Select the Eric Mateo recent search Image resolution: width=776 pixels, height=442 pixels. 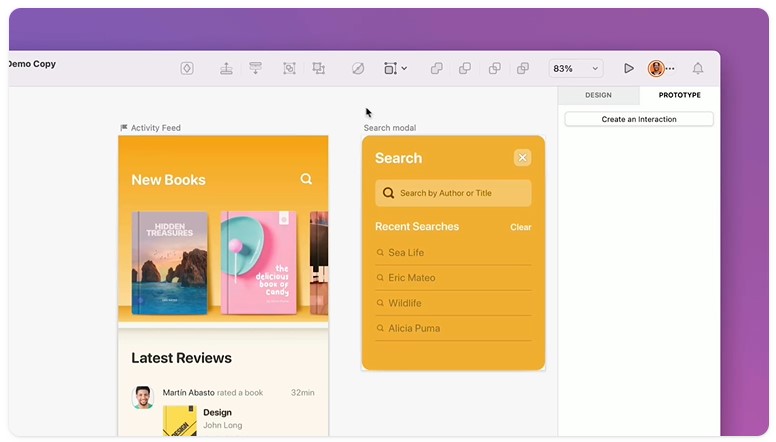(x=453, y=278)
